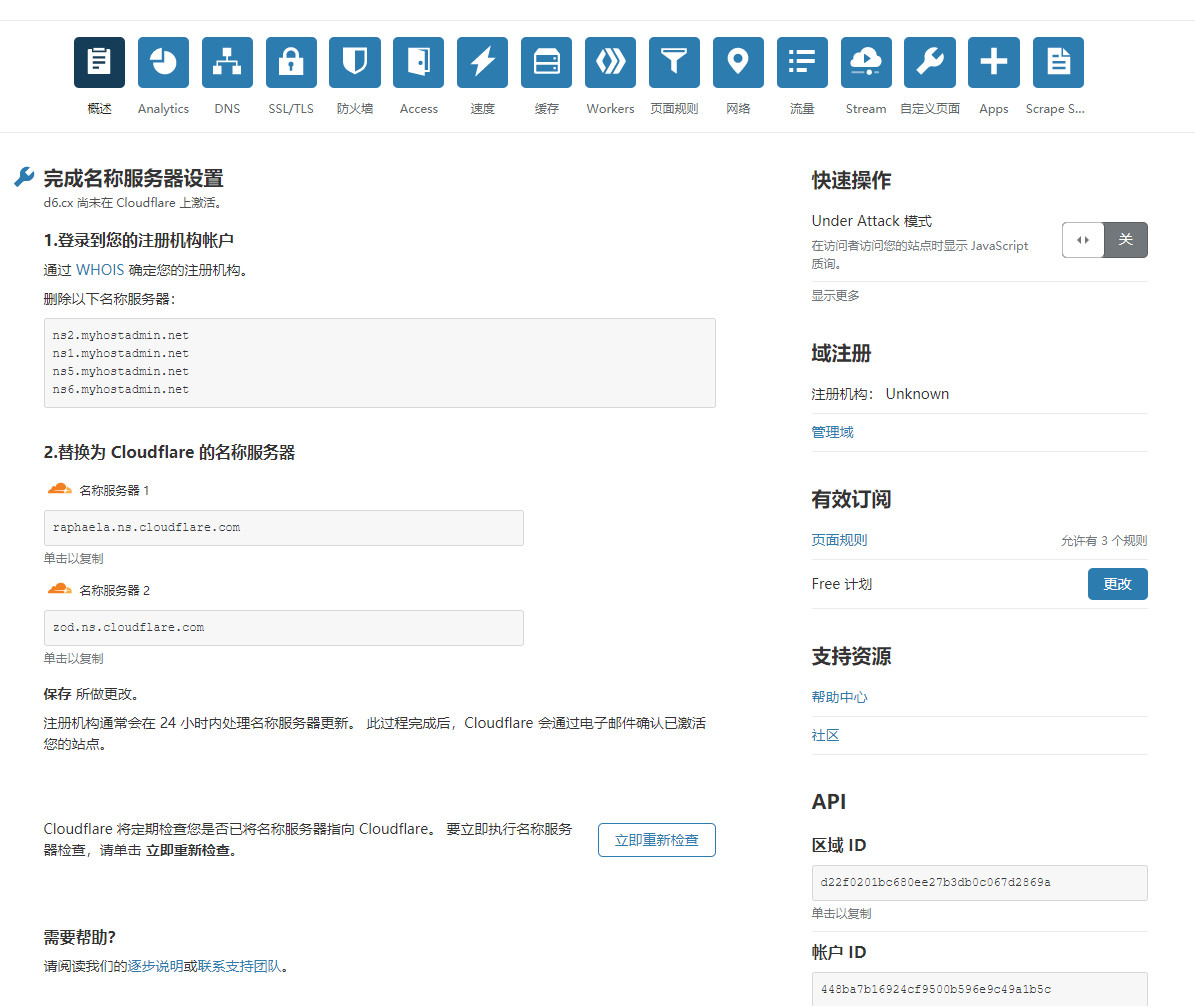The height and width of the screenshot is (1006, 1195).
Task: Click the 立即重新检查 button
Action: (657, 840)
